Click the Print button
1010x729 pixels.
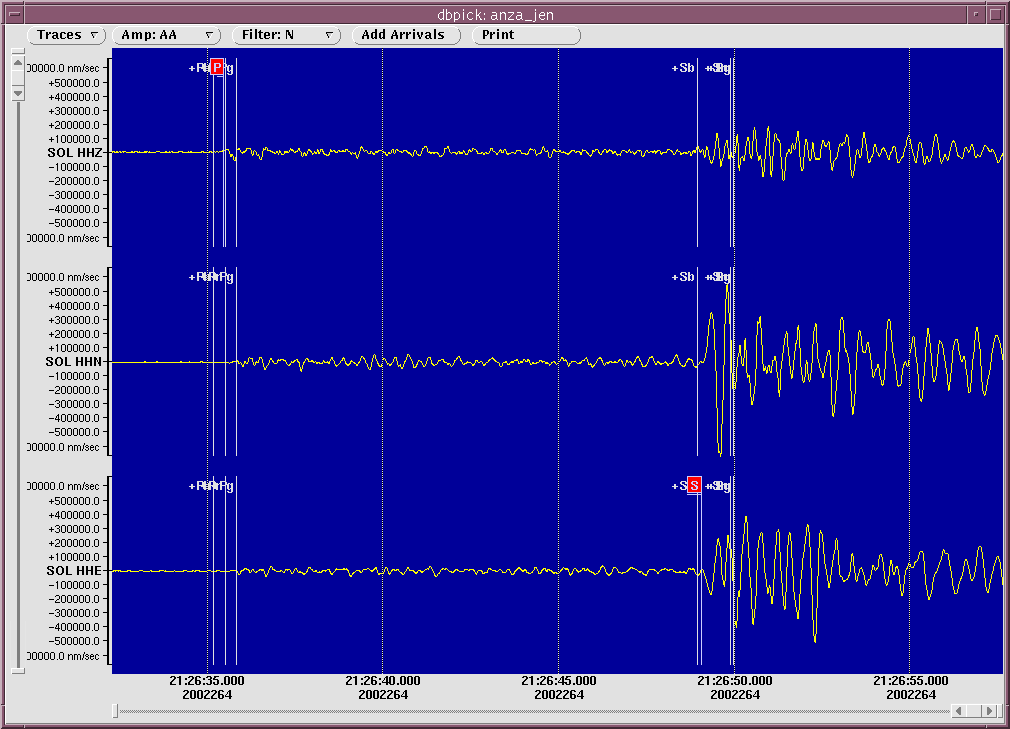[526, 35]
